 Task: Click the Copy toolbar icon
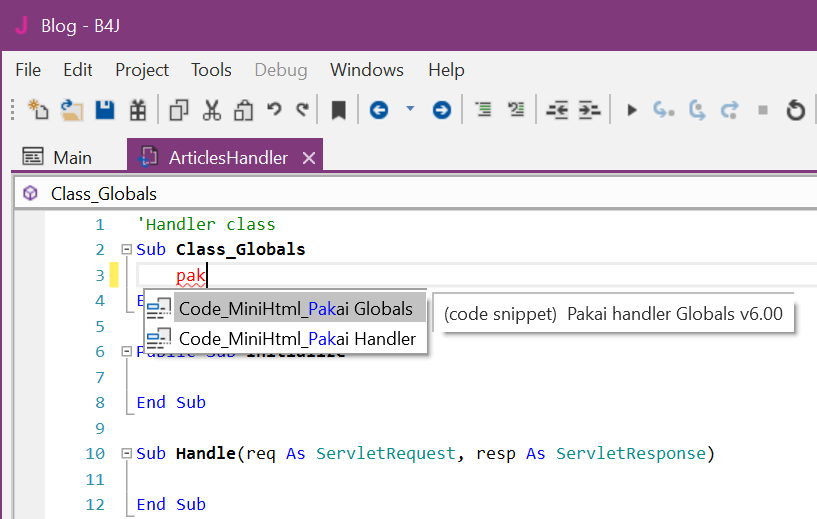point(179,110)
